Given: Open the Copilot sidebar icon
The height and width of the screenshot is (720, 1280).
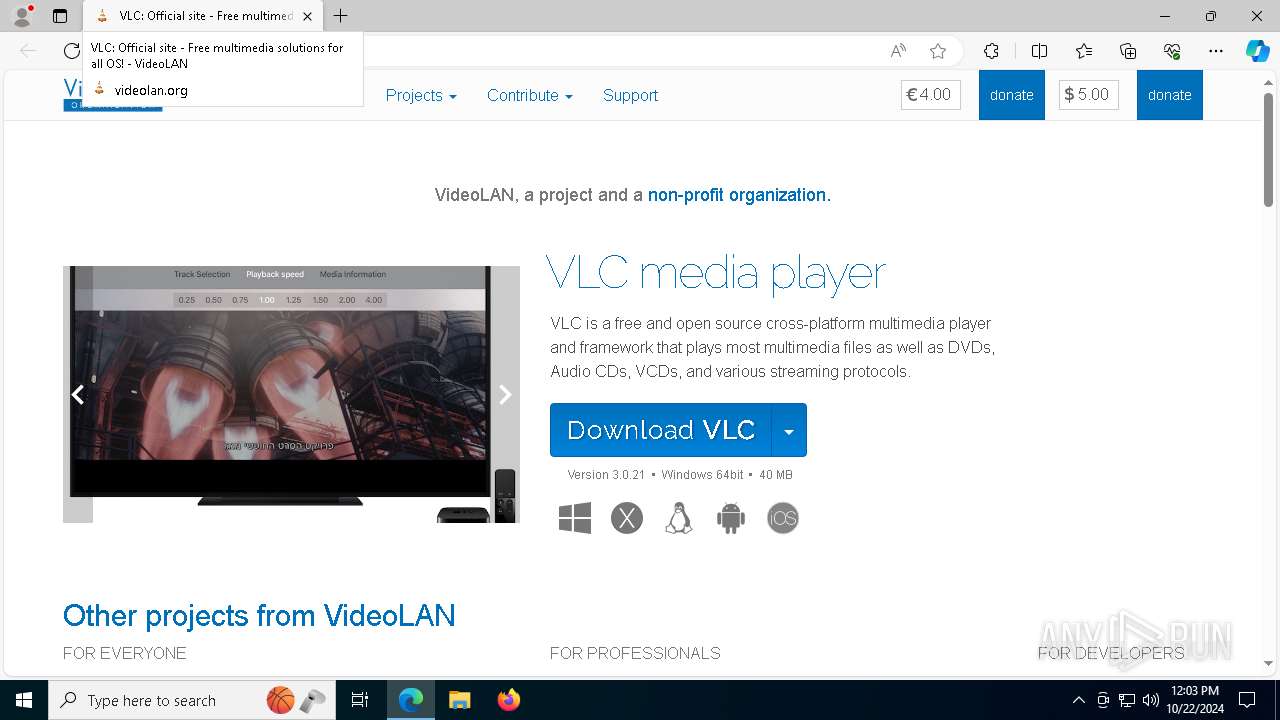Looking at the screenshot, I should [1257, 51].
